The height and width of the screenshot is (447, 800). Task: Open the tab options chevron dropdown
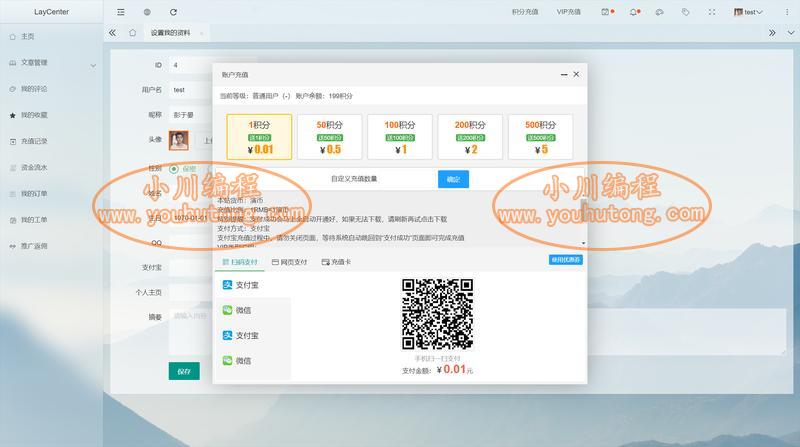coord(791,33)
